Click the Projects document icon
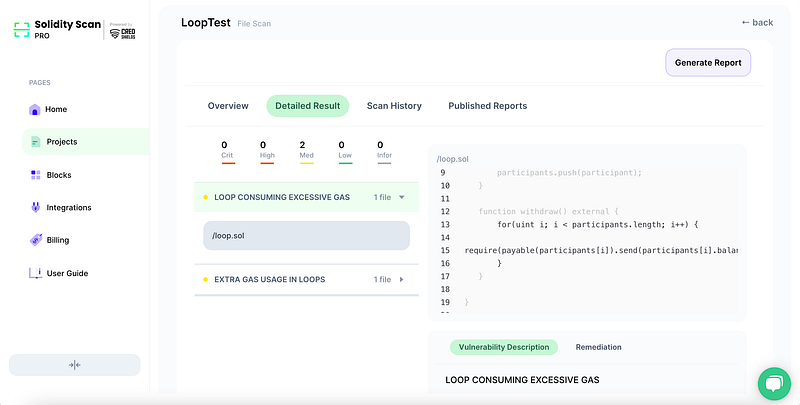This screenshot has width=800, height=405. (35, 142)
